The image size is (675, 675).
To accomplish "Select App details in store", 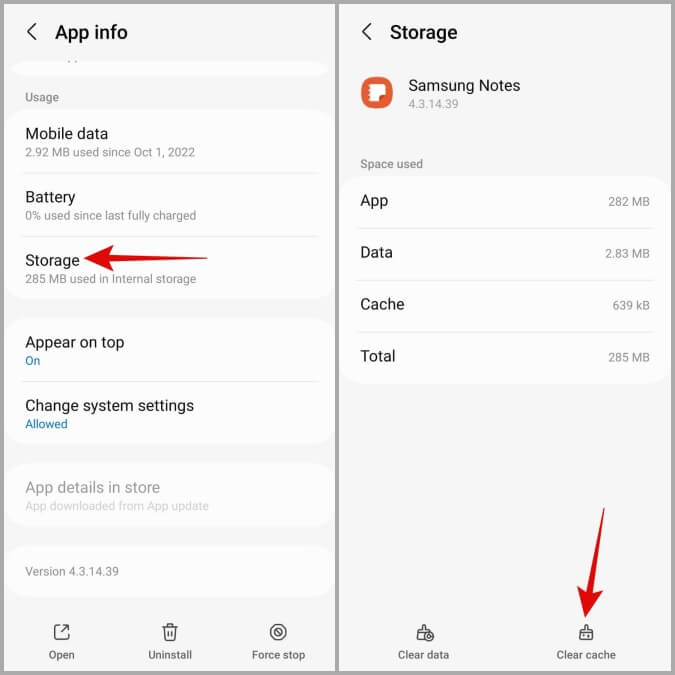I will coord(170,495).
